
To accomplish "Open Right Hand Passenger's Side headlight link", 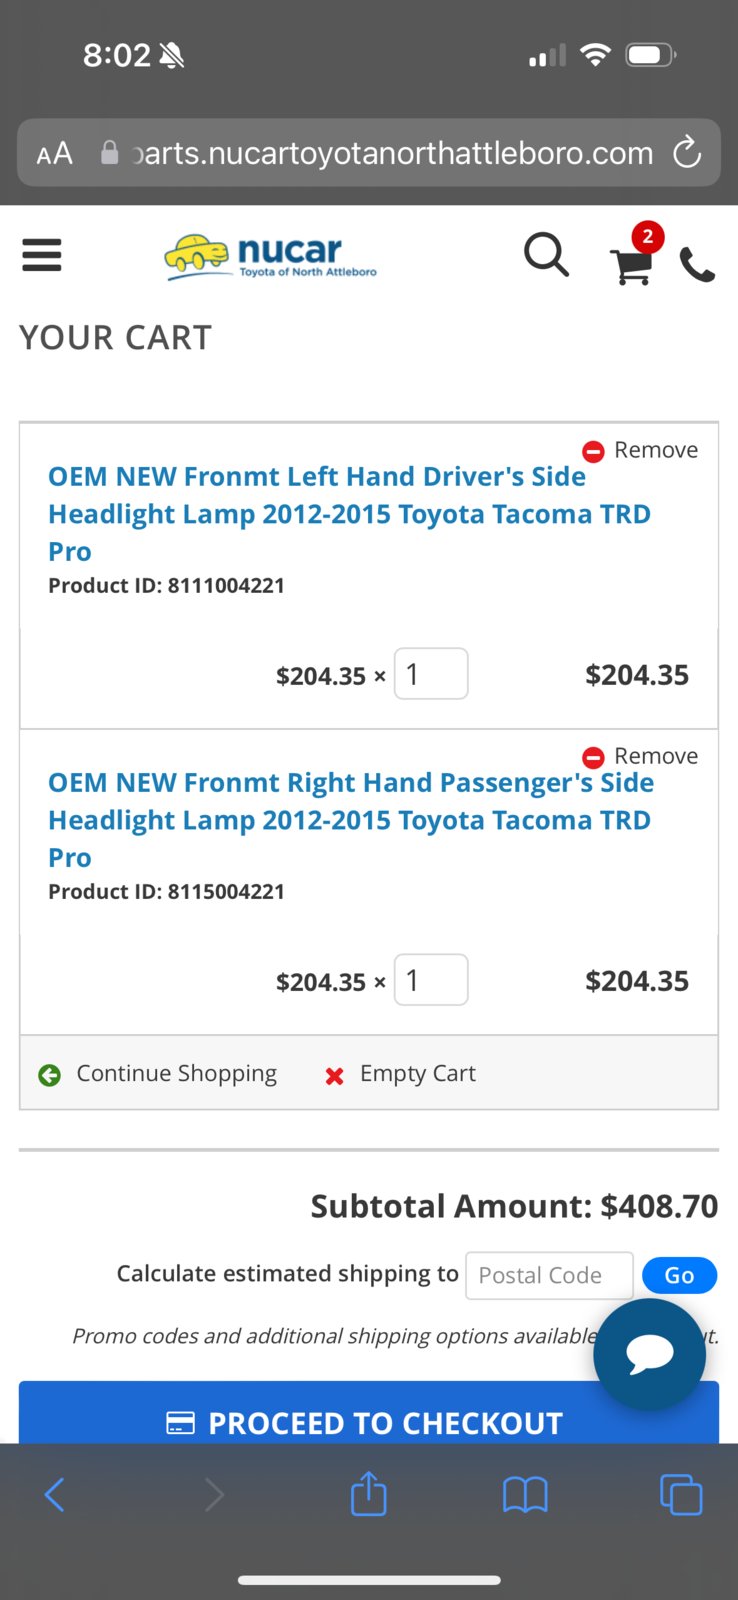I will click(351, 820).
